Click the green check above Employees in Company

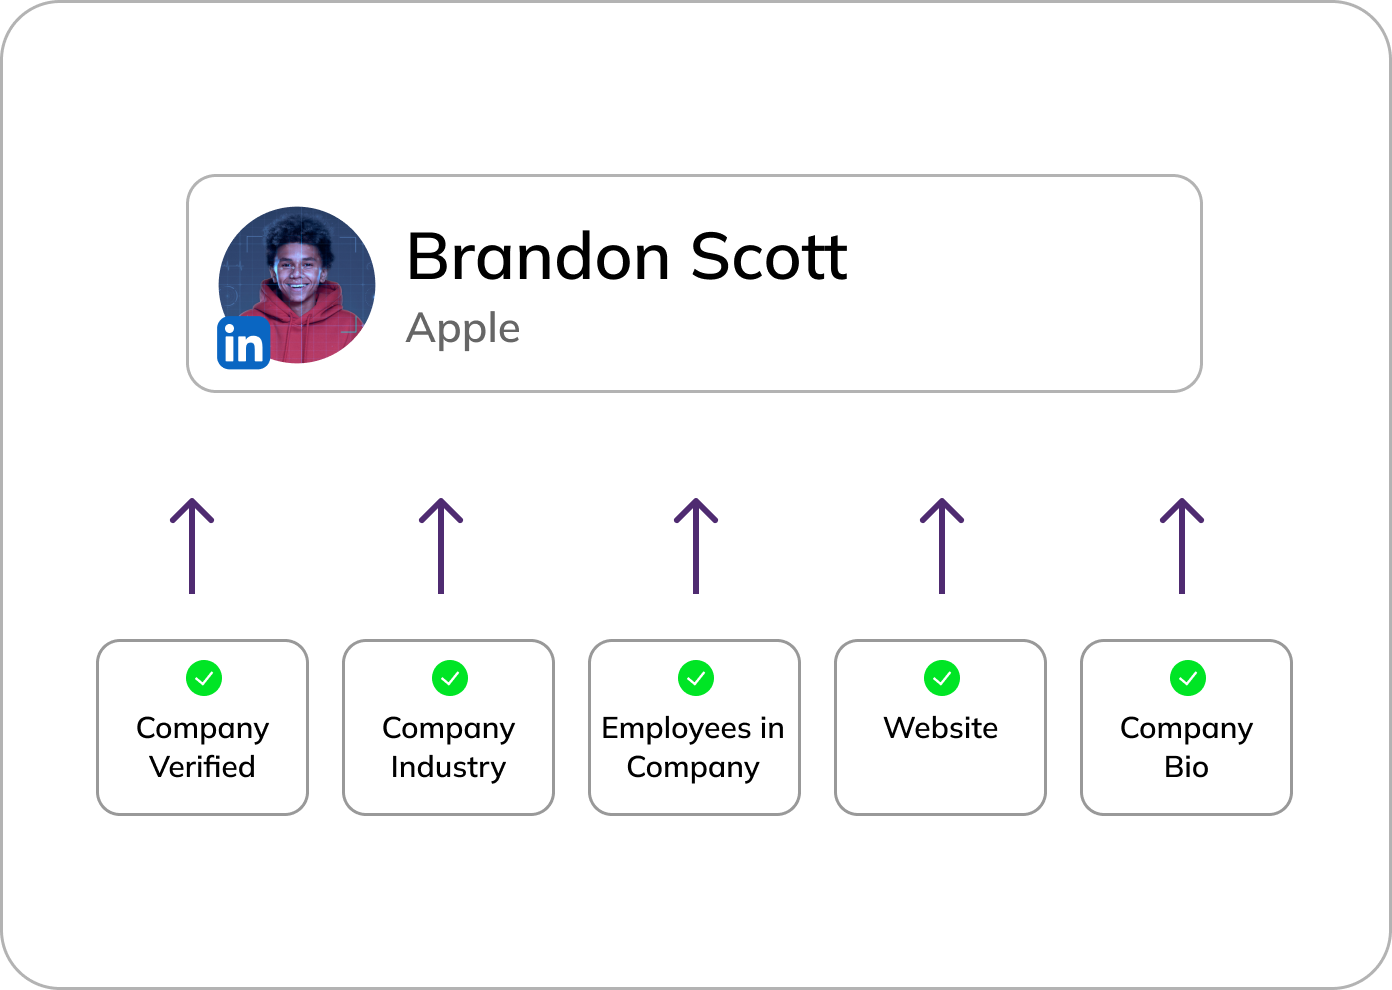click(x=696, y=678)
